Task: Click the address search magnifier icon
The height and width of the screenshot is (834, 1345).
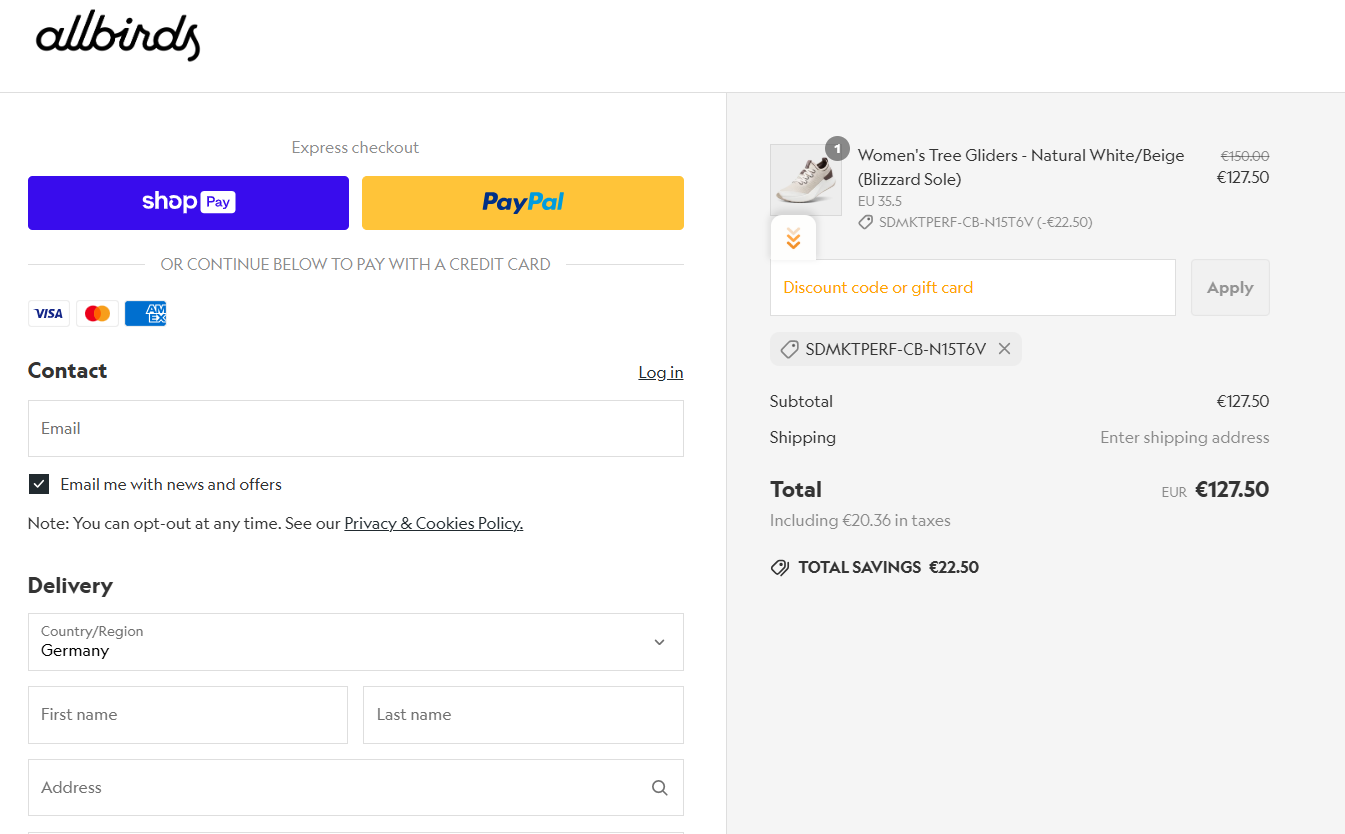Action: click(x=659, y=788)
